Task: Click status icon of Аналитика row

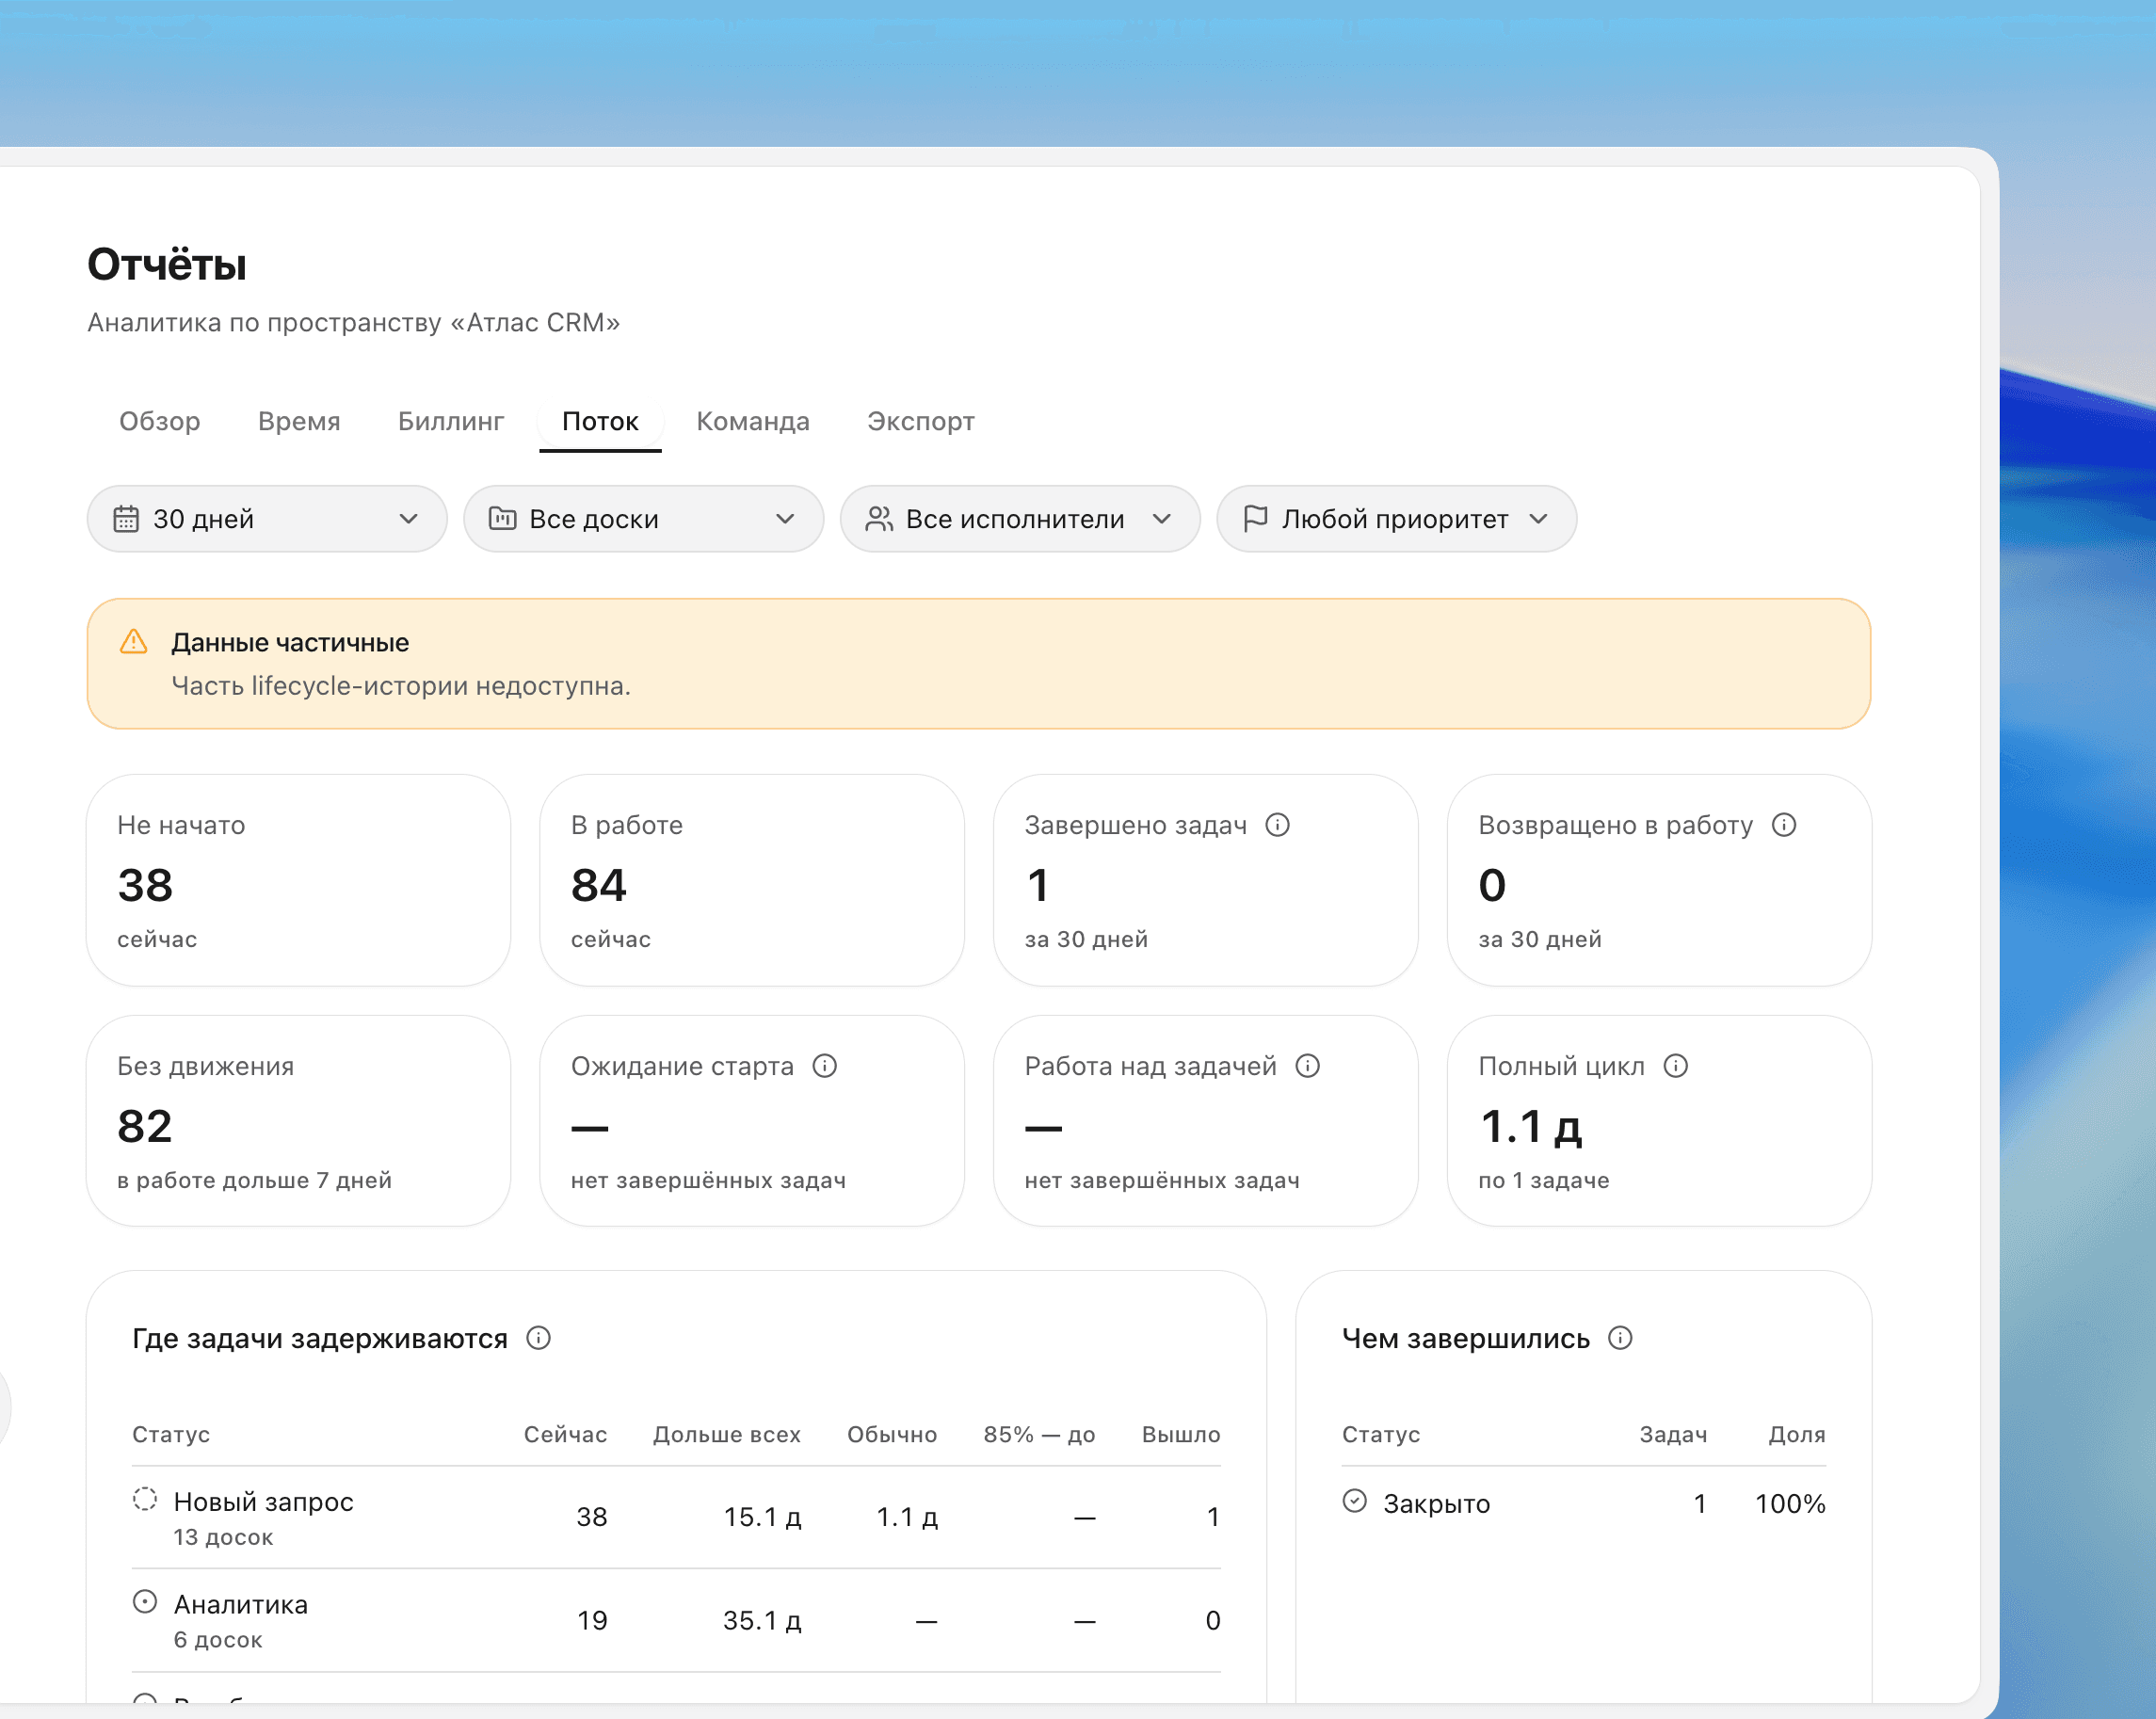Action: click(x=145, y=1602)
